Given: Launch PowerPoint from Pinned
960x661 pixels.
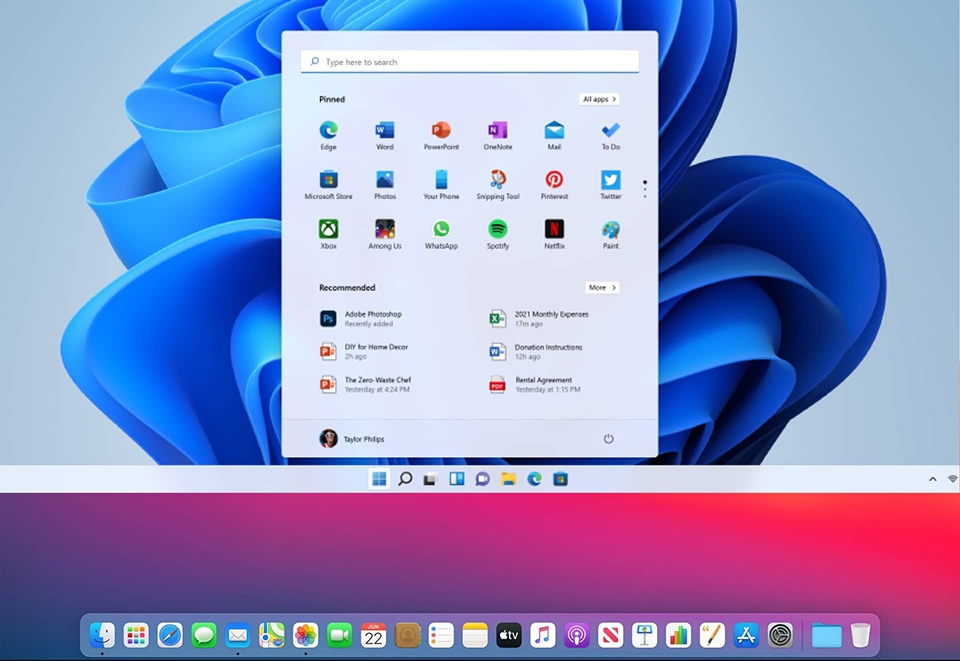Looking at the screenshot, I should (441, 133).
